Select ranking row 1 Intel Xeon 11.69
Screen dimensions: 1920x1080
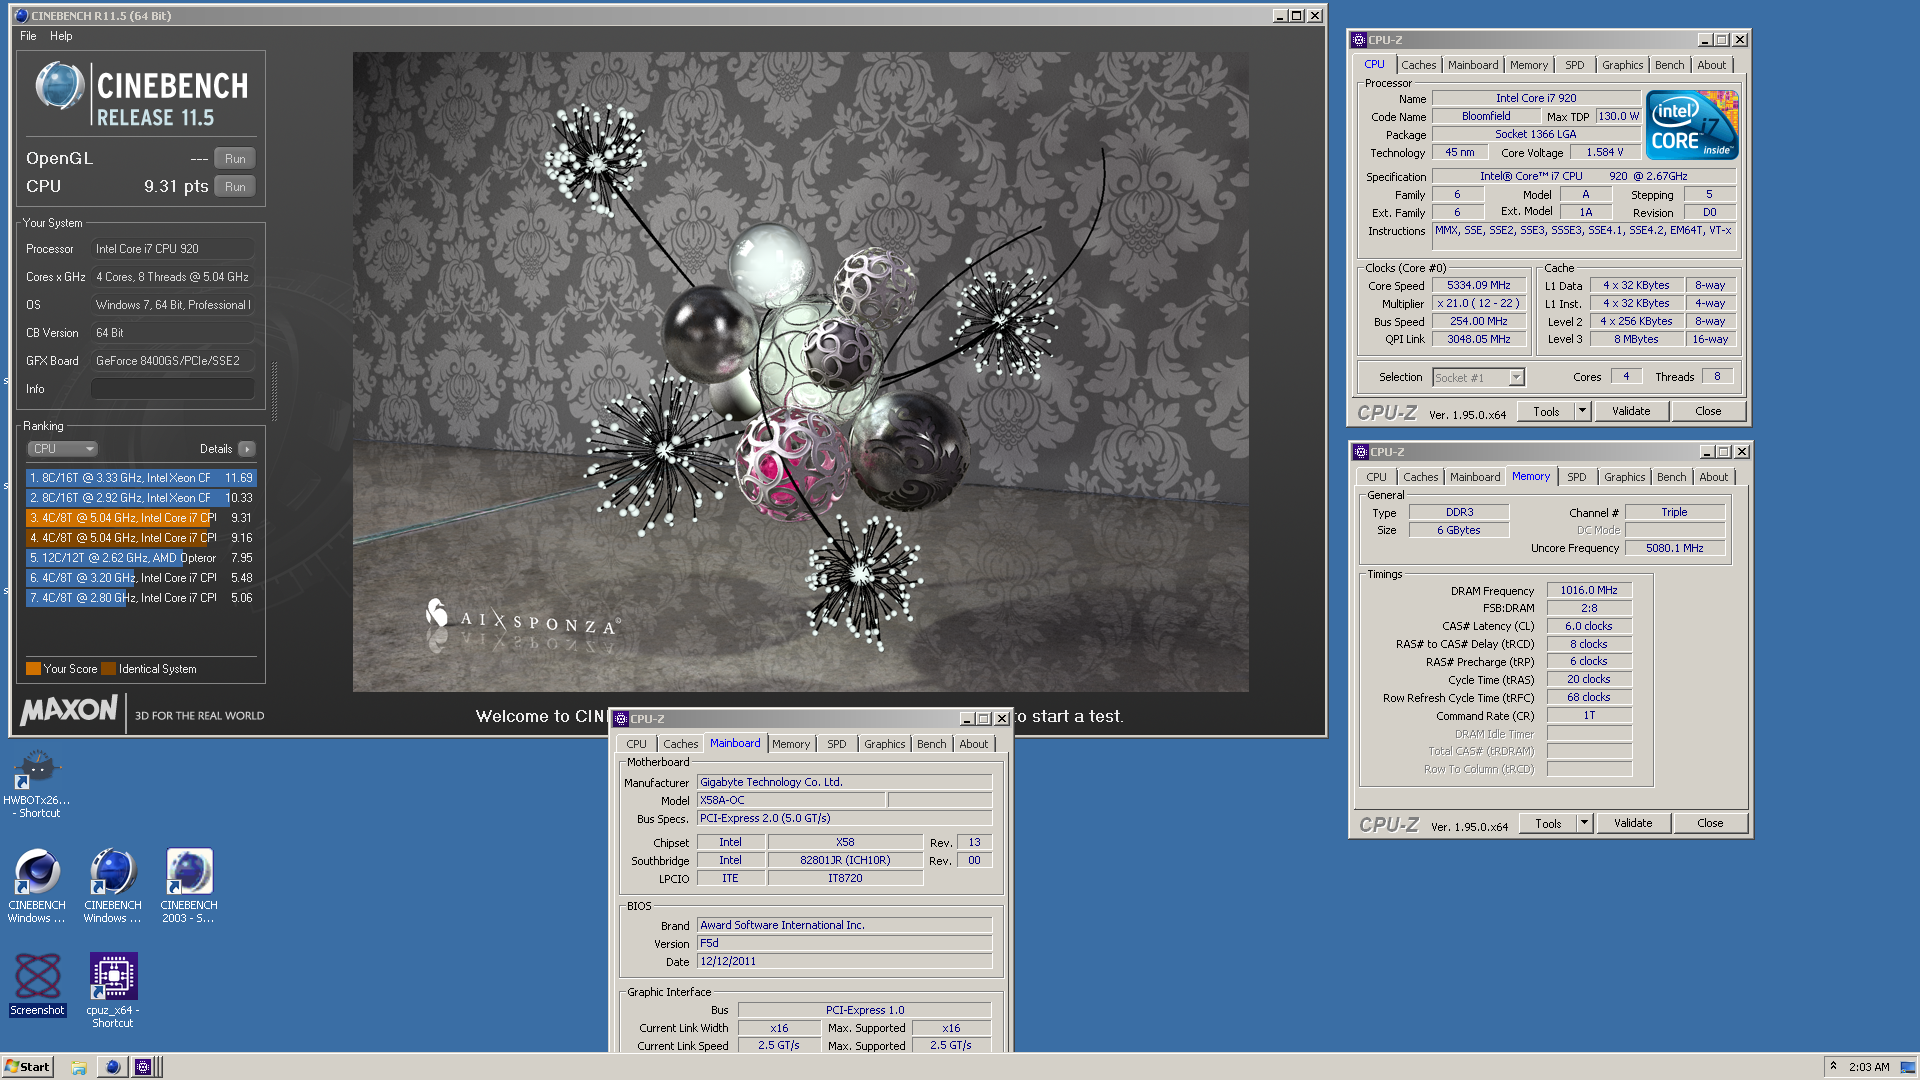click(x=141, y=478)
